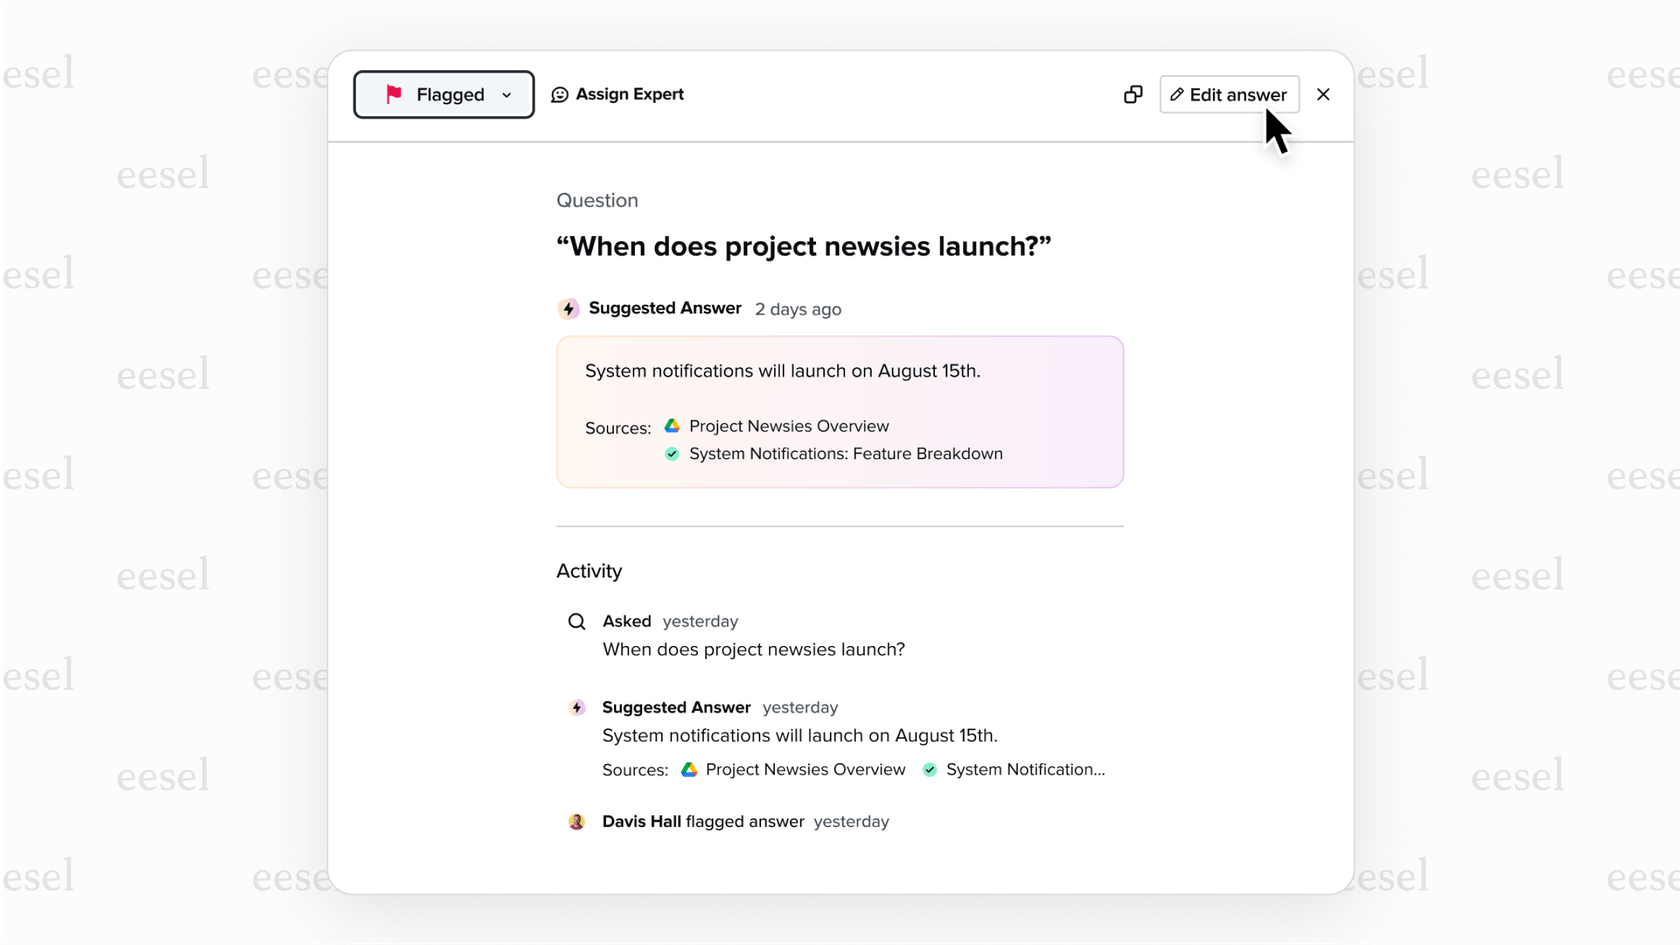Close the question details dialog
The width and height of the screenshot is (1680, 945).
coord(1323,94)
